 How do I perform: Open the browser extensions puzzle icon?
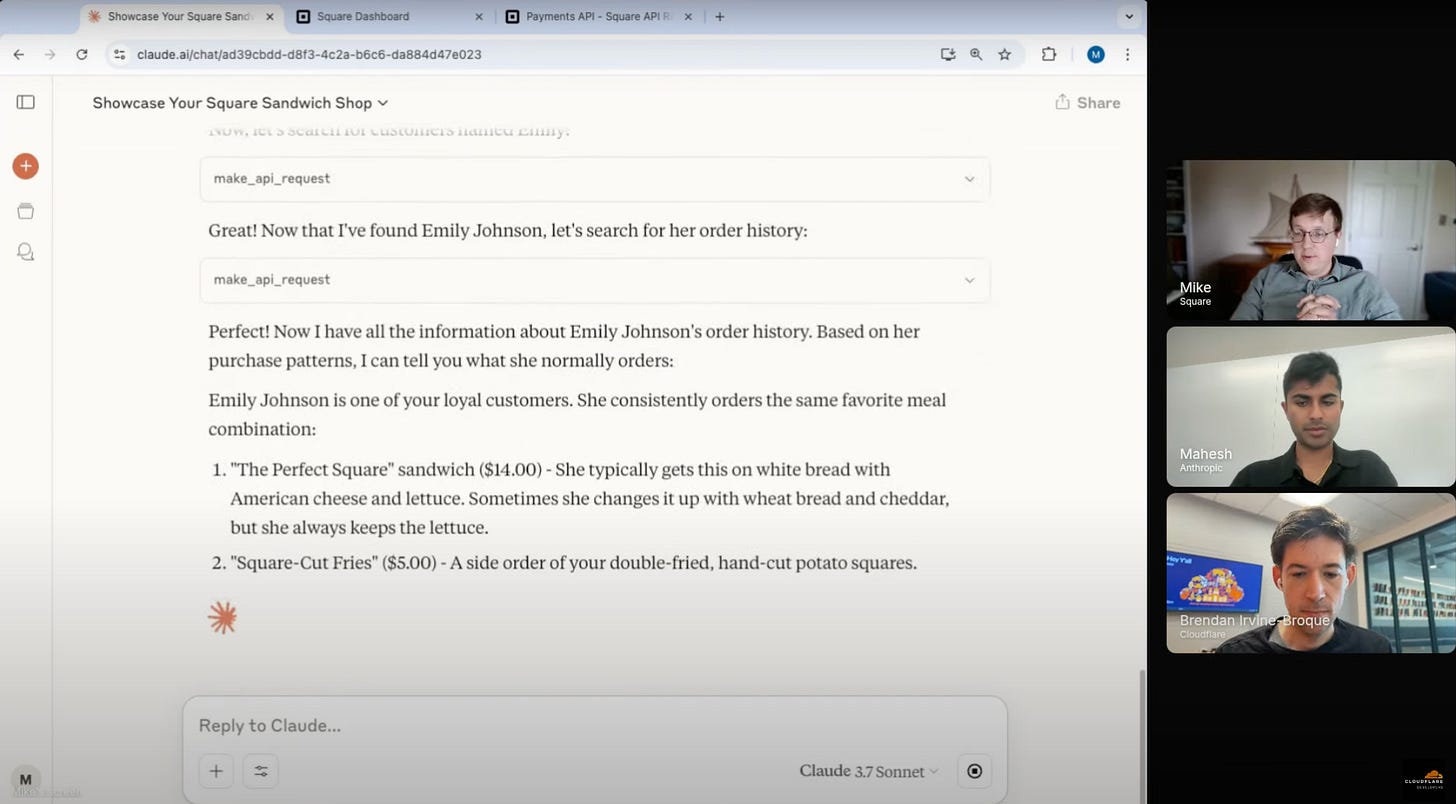coord(1049,54)
